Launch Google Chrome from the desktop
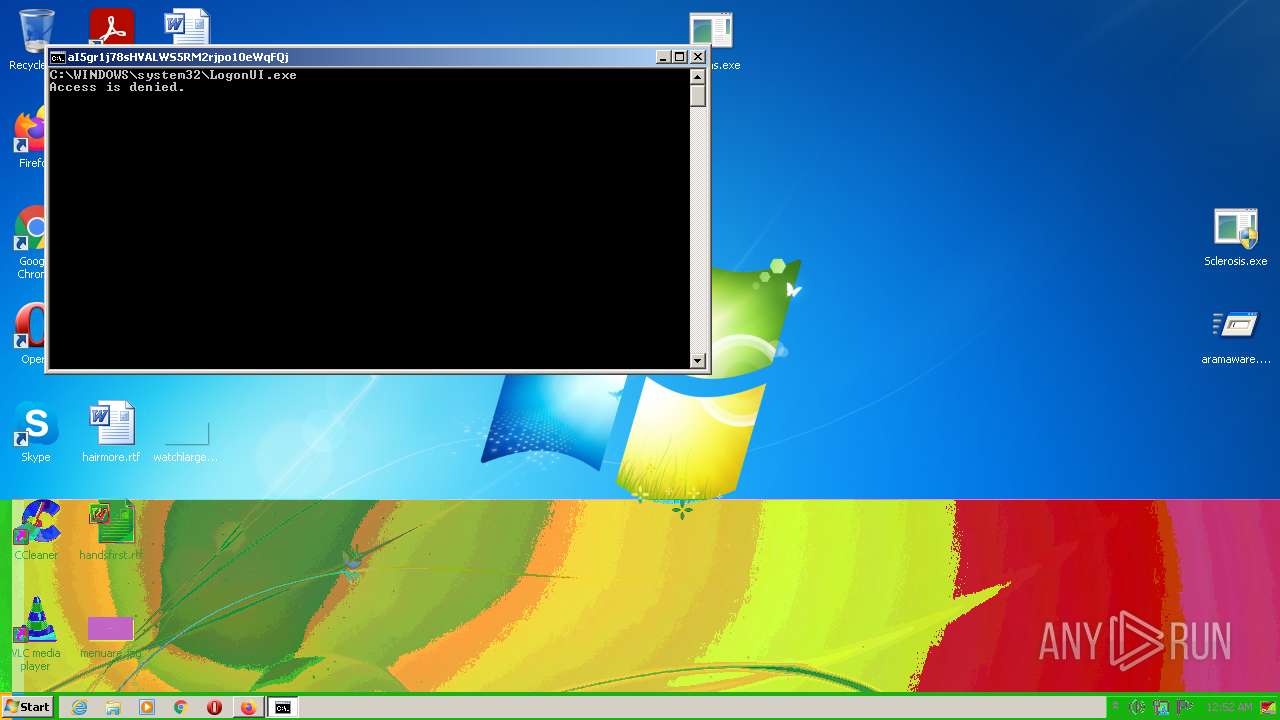This screenshot has width=1280, height=720. 30,240
